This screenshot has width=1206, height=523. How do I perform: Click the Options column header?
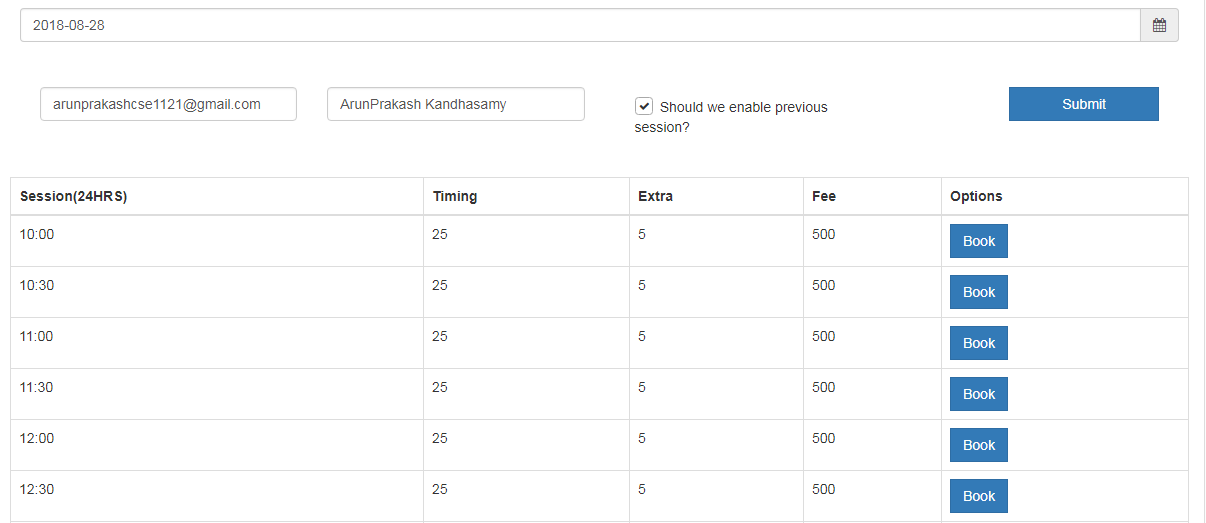(x=976, y=196)
